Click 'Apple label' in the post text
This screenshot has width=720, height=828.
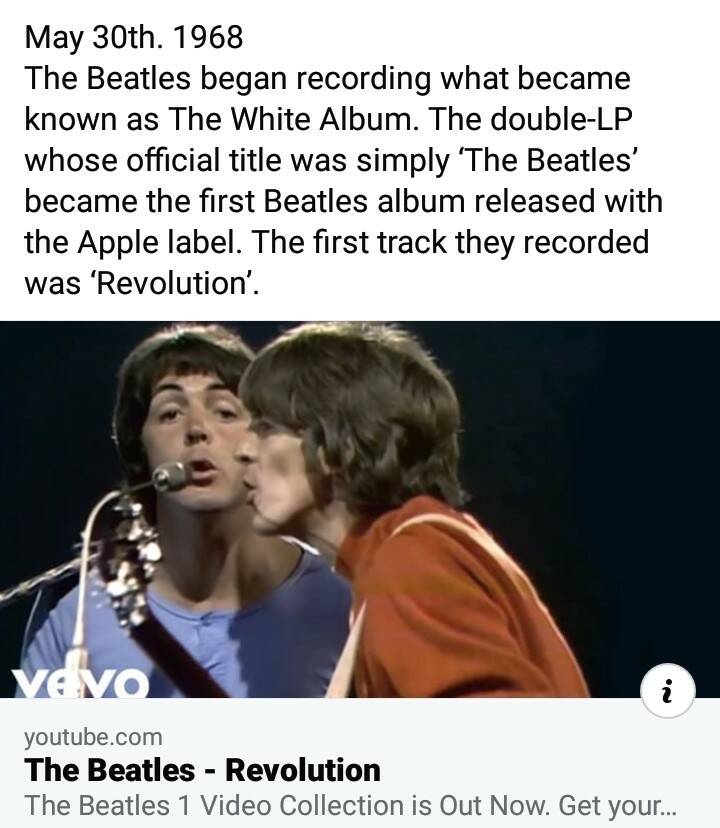157,243
